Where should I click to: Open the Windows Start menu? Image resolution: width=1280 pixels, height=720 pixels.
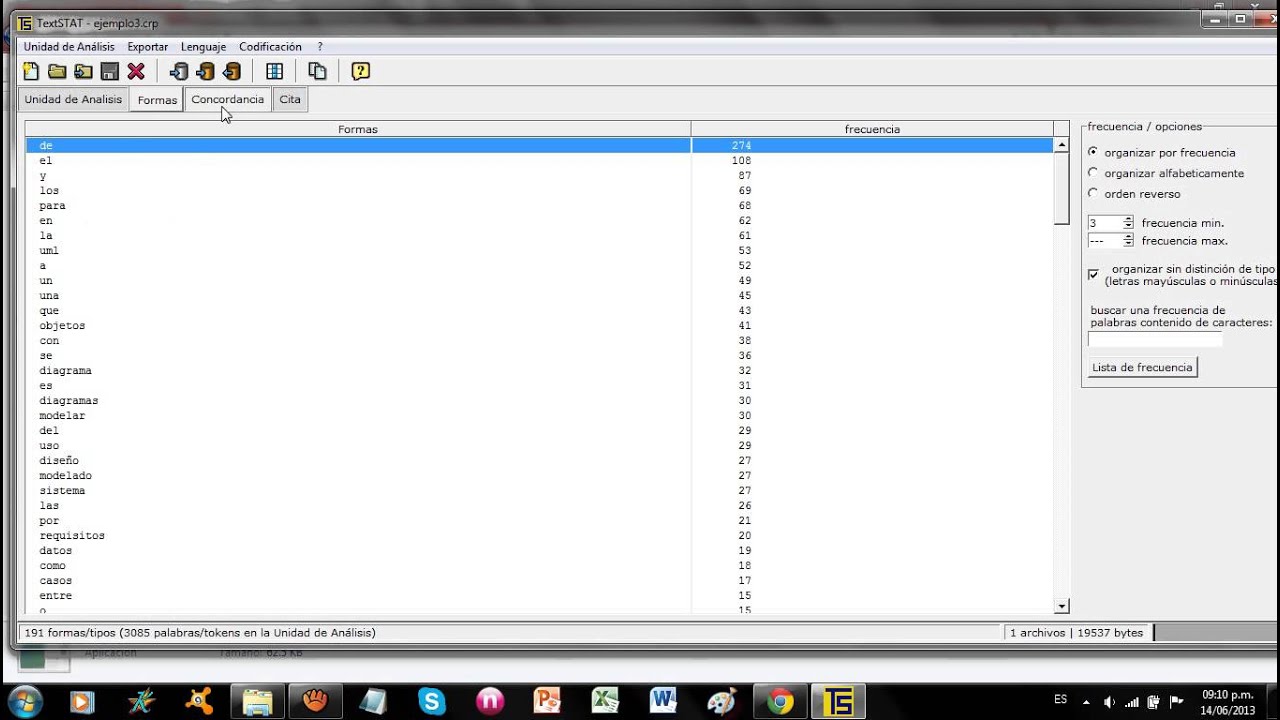pos(24,701)
